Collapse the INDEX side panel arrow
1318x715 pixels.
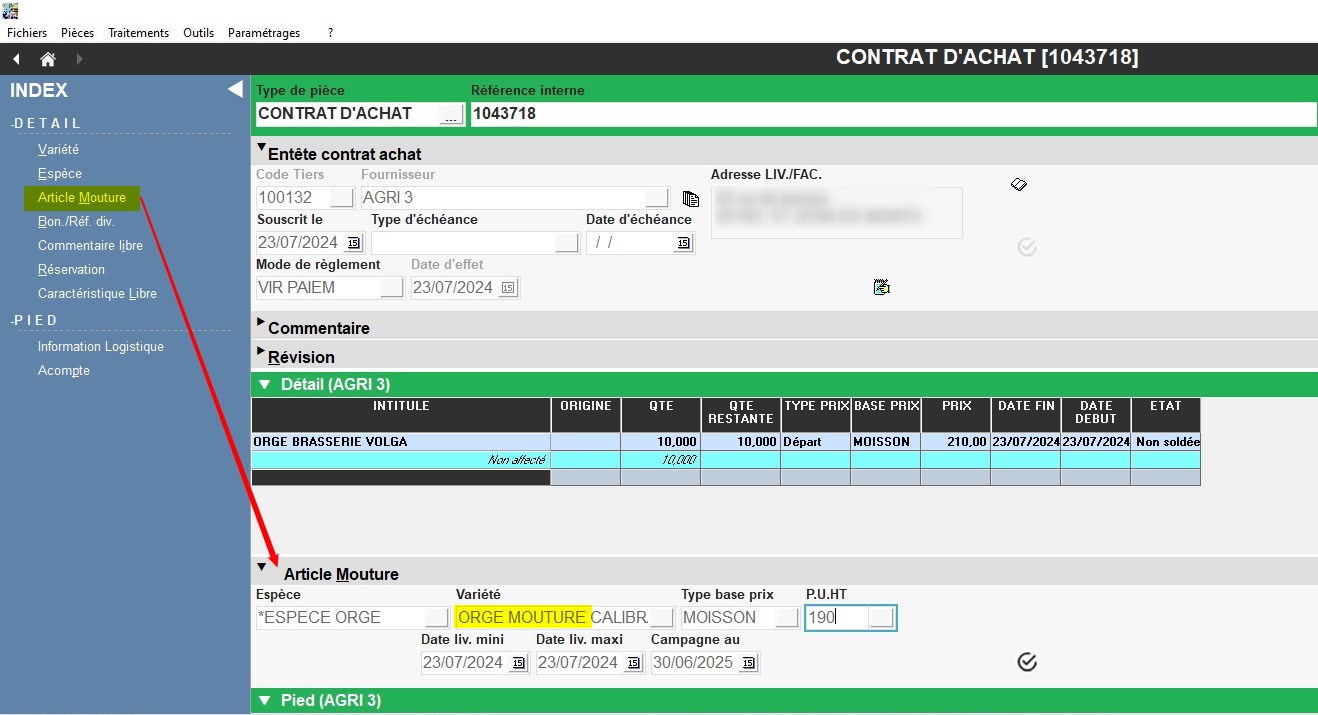[235, 90]
